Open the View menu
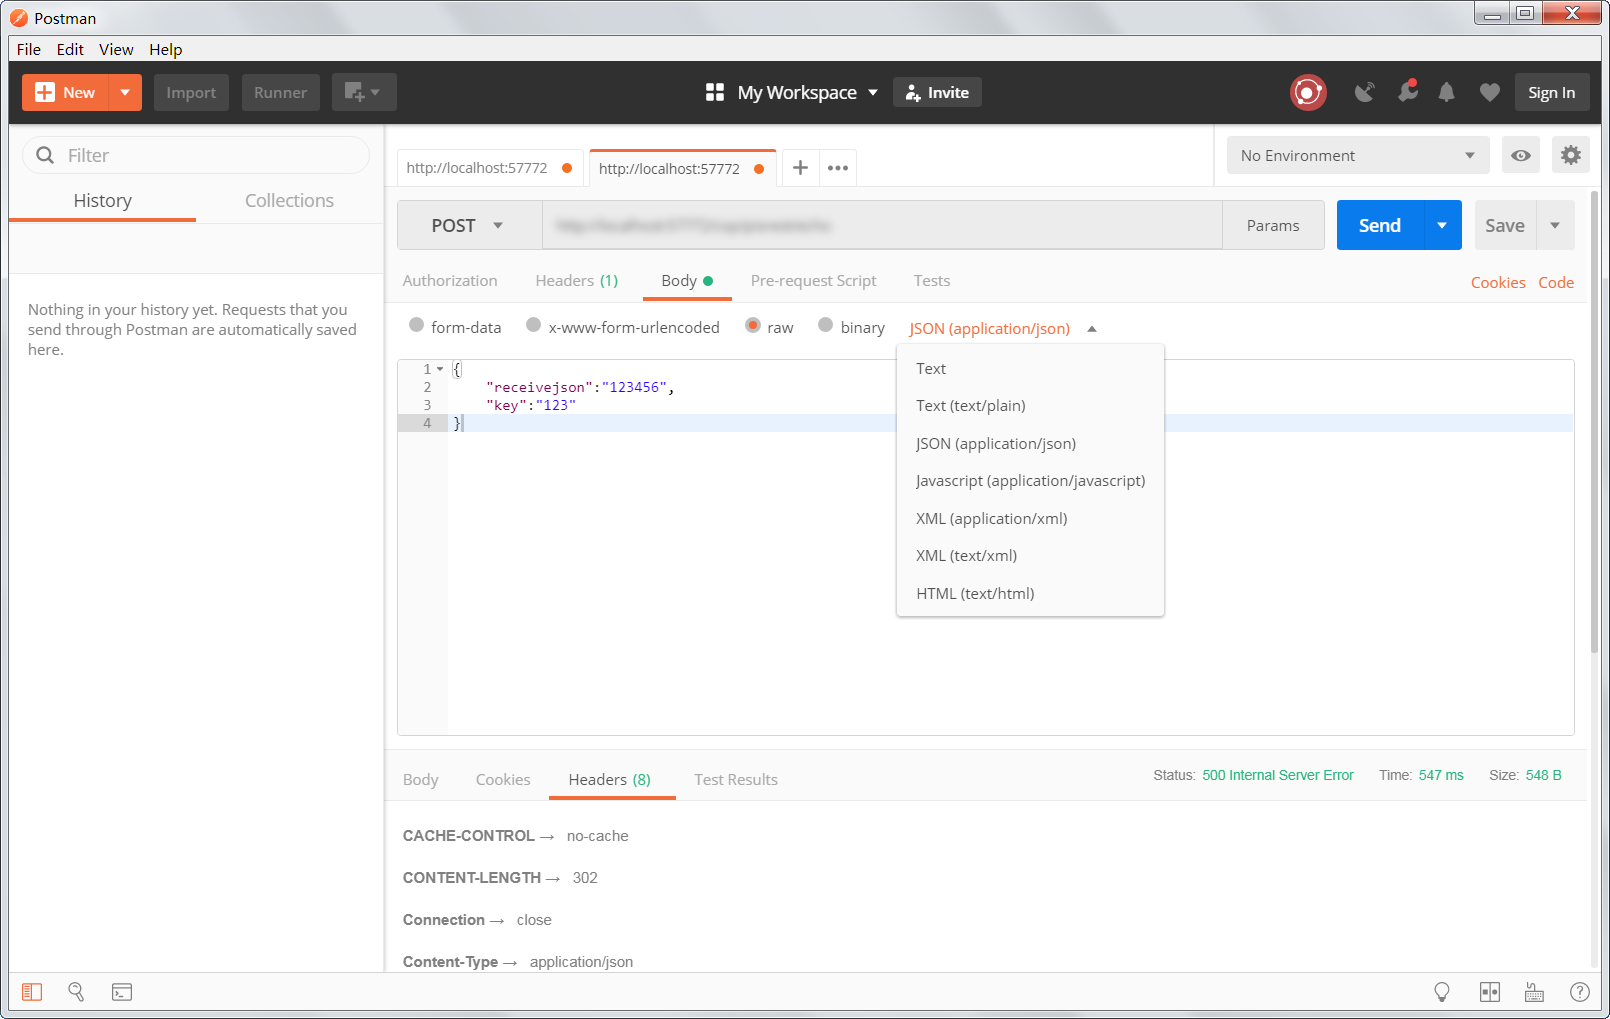 pos(116,49)
